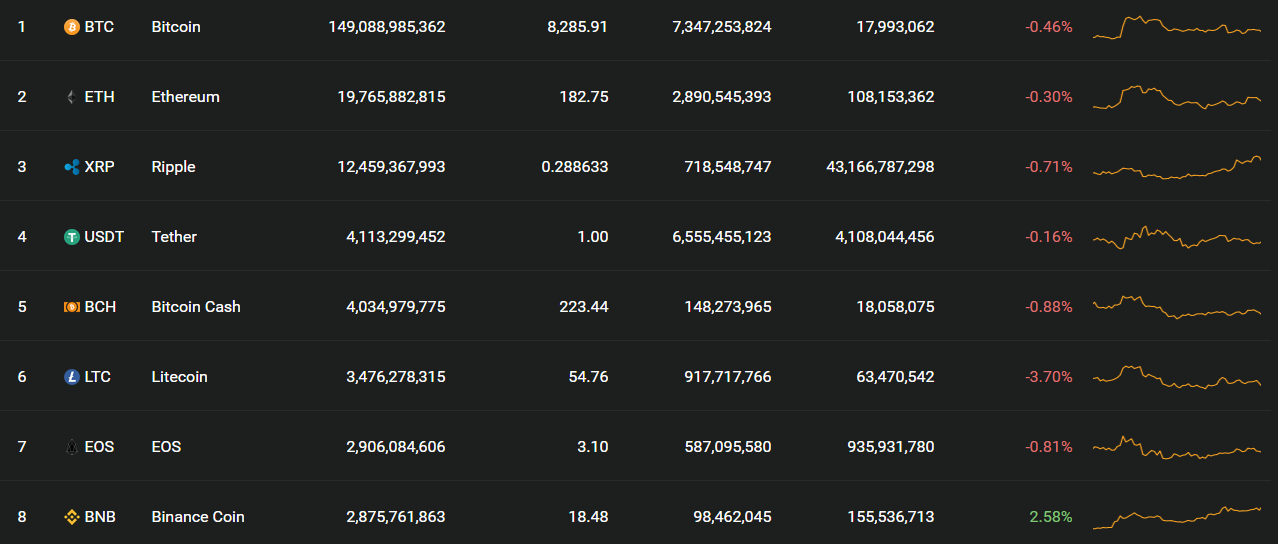
Task: Click the USDT ticker symbol
Action: 105,237
